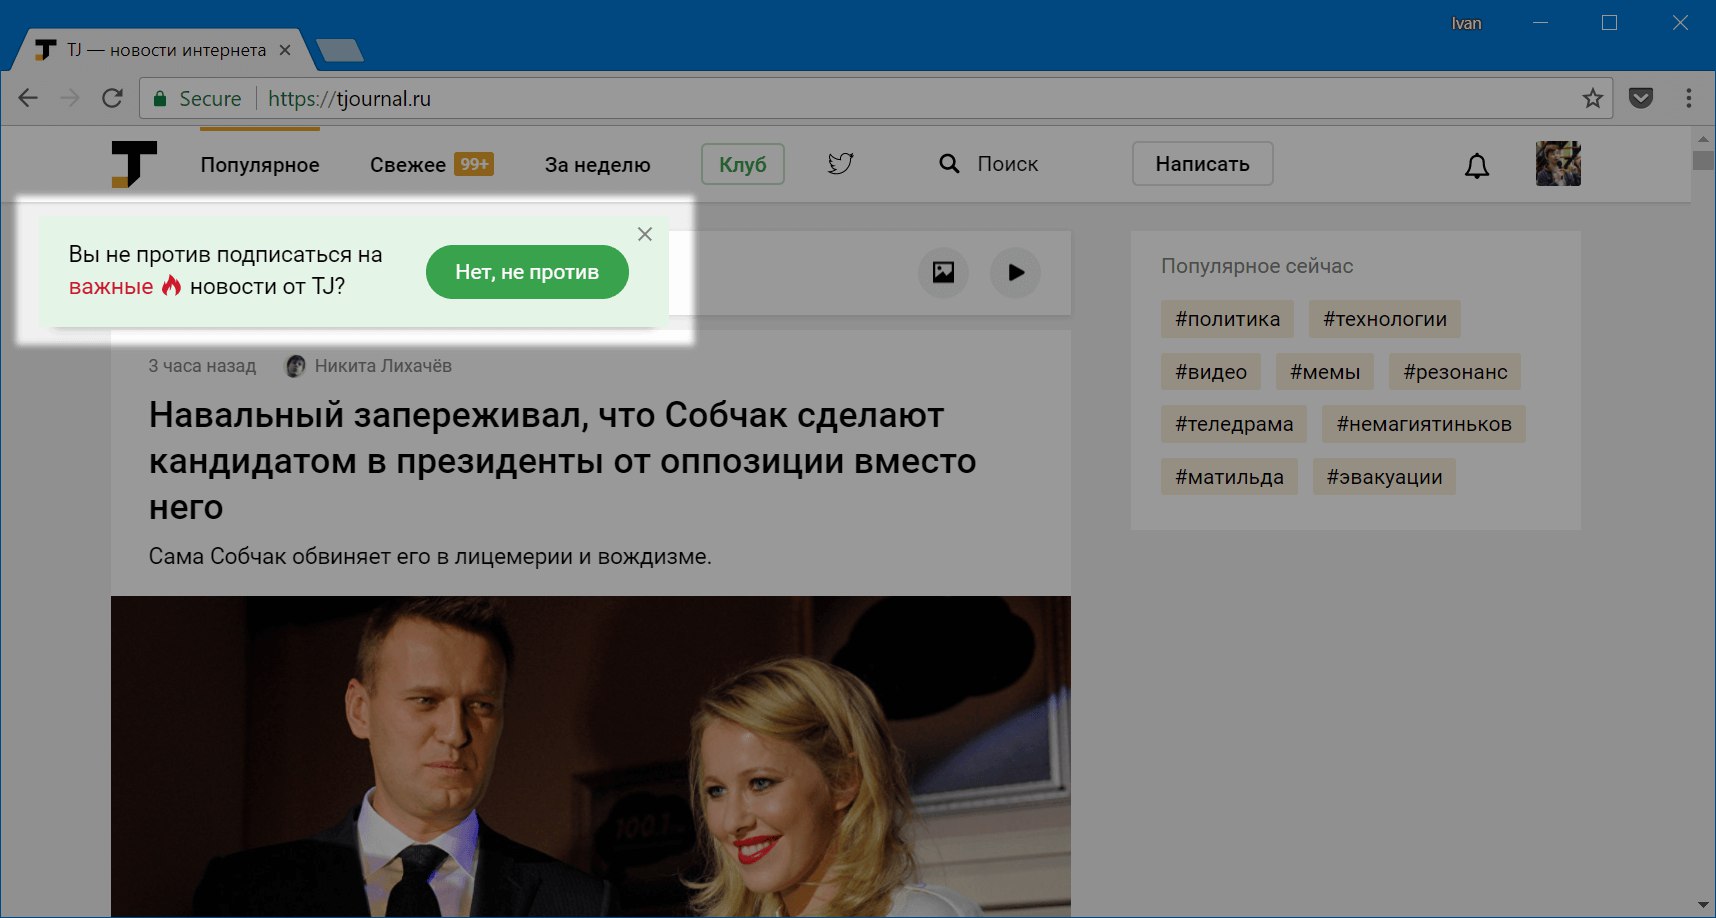
Task: Click the 3 часа назад timestamp
Action: pyautogui.click(x=202, y=366)
